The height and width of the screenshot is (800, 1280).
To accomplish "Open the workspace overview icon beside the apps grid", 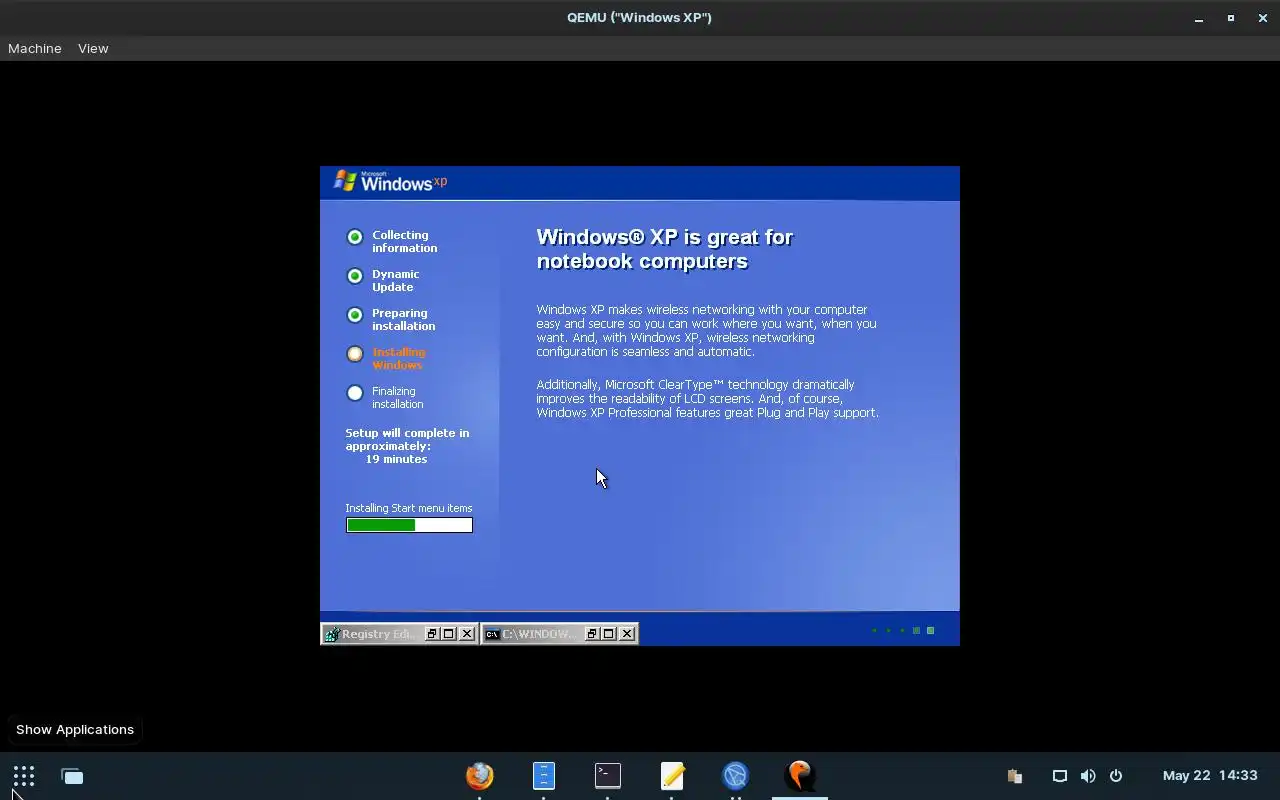I will click(x=72, y=776).
